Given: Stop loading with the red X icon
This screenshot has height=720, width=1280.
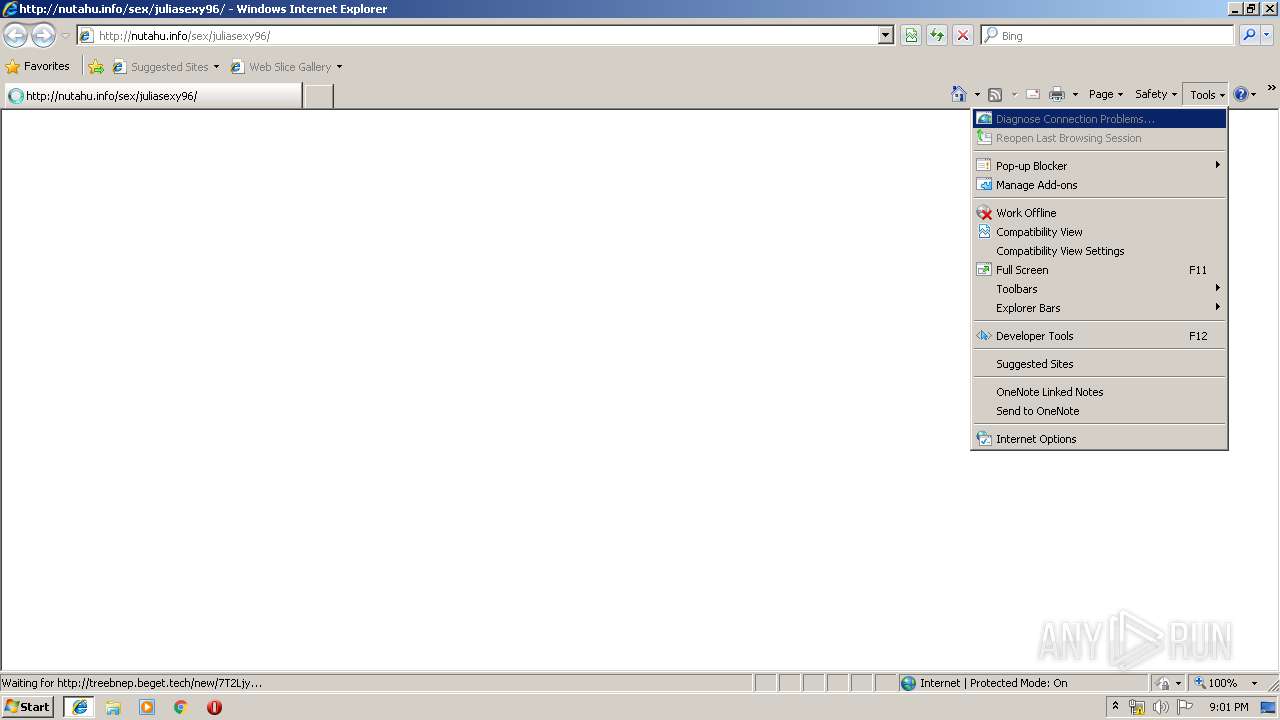Looking at the screenshot, I should [x=963, y=36].
